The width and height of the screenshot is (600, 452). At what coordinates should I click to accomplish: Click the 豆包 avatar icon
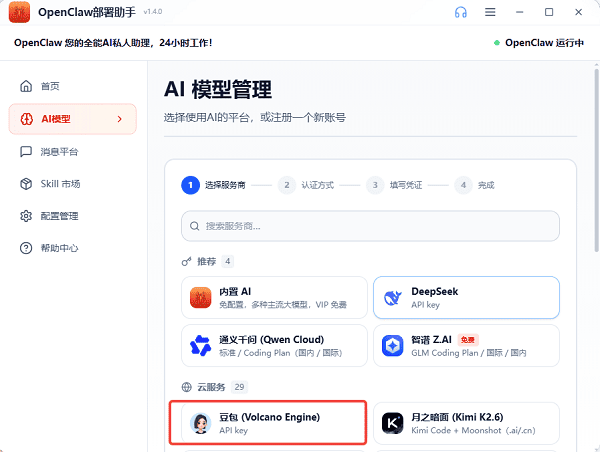[x=201, y=423]
